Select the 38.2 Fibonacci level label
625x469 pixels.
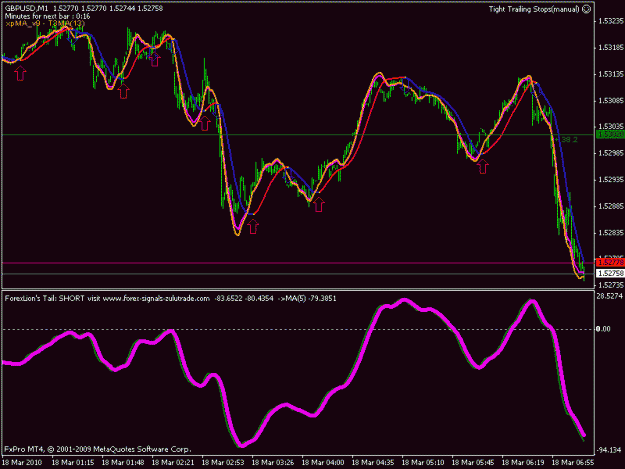click(569, 140)
